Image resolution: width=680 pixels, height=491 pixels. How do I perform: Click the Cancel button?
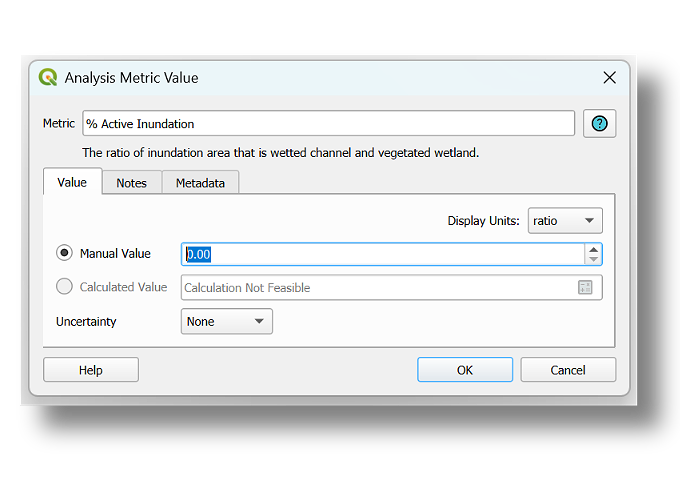tap(568, 370)
